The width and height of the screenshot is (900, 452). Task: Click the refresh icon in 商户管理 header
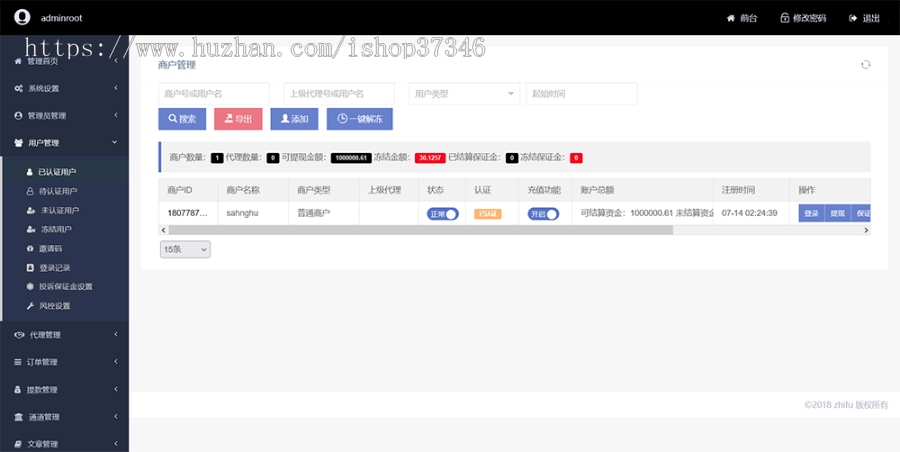coord(866,65)
